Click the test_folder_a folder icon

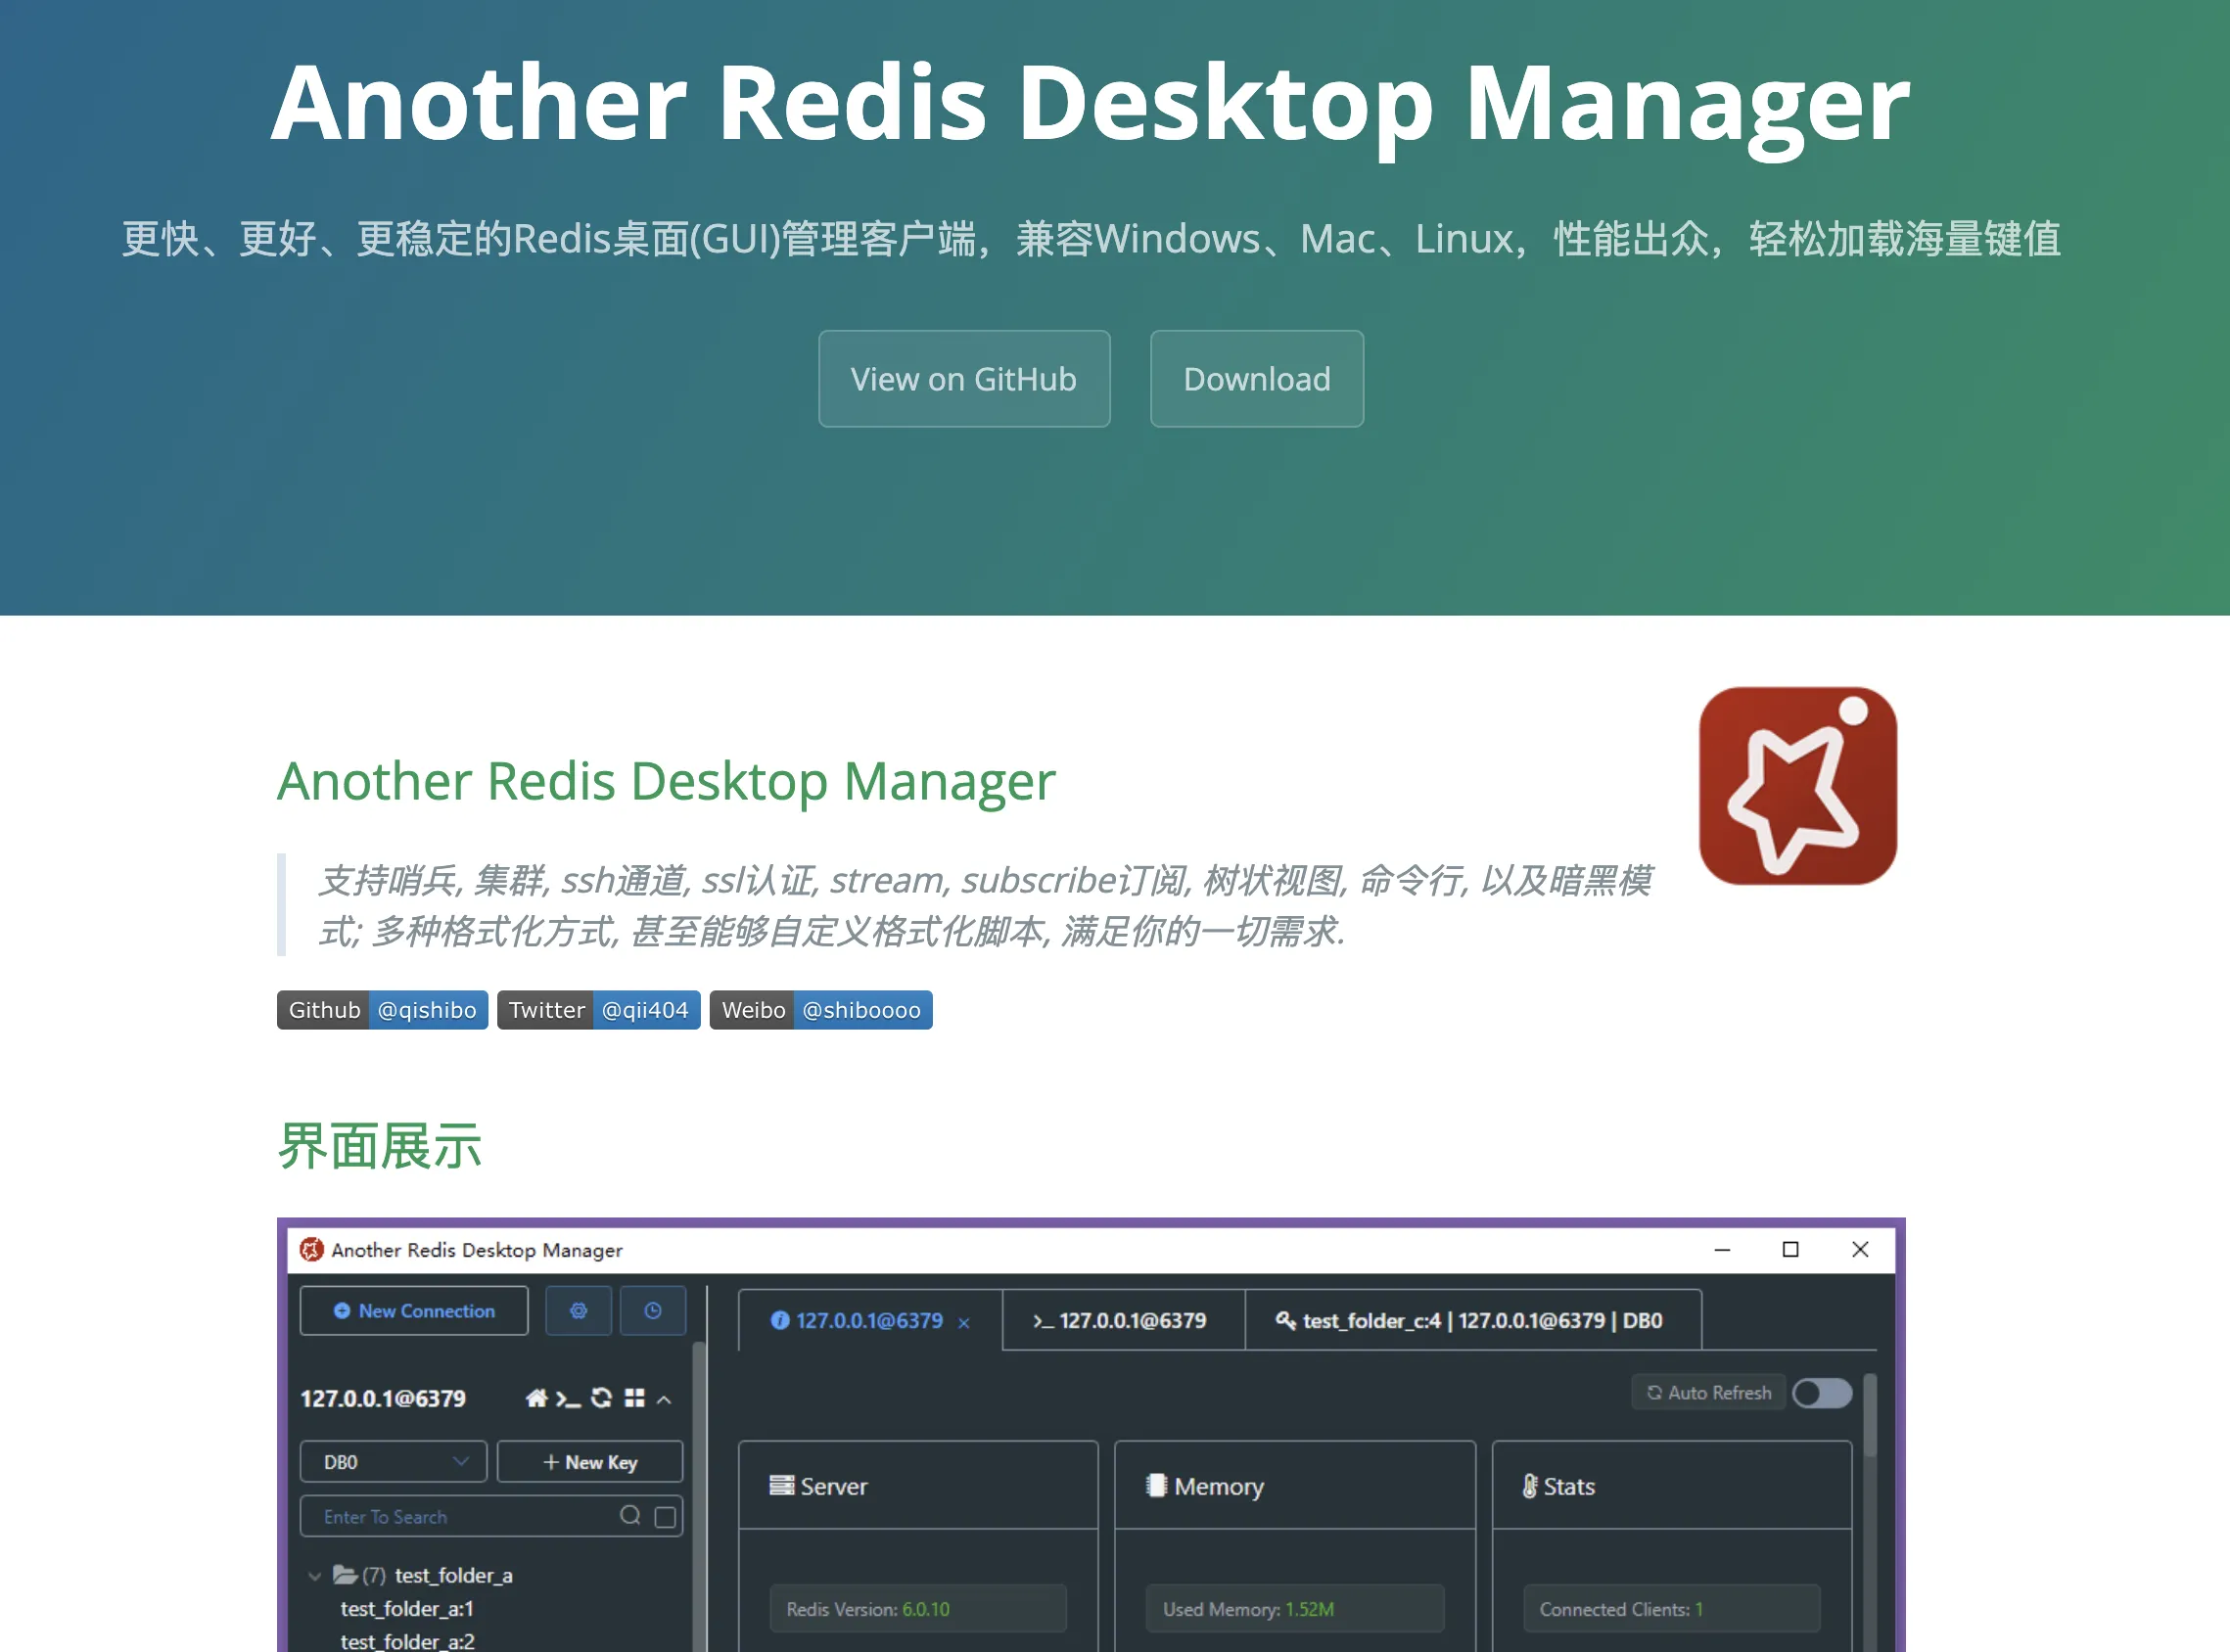click(x=345, y=1575)
